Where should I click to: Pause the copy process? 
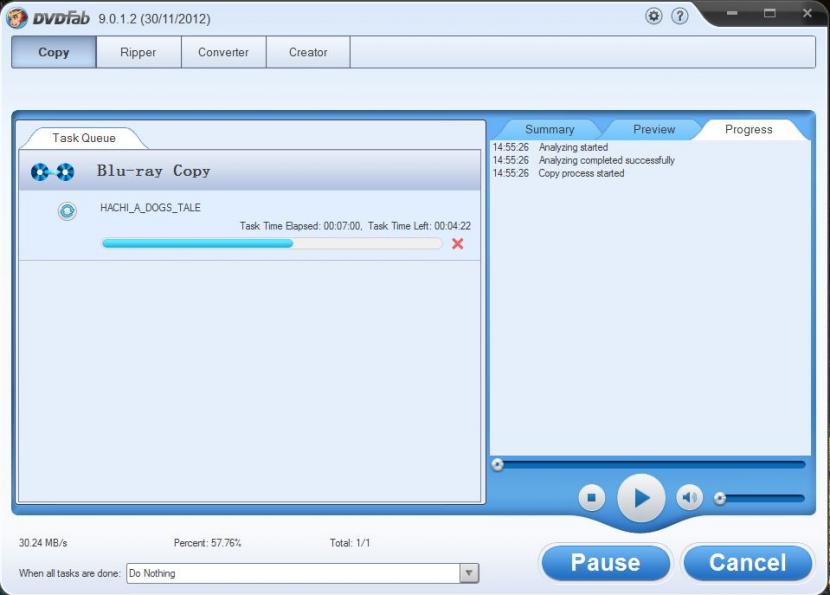(x=606, y=563)
